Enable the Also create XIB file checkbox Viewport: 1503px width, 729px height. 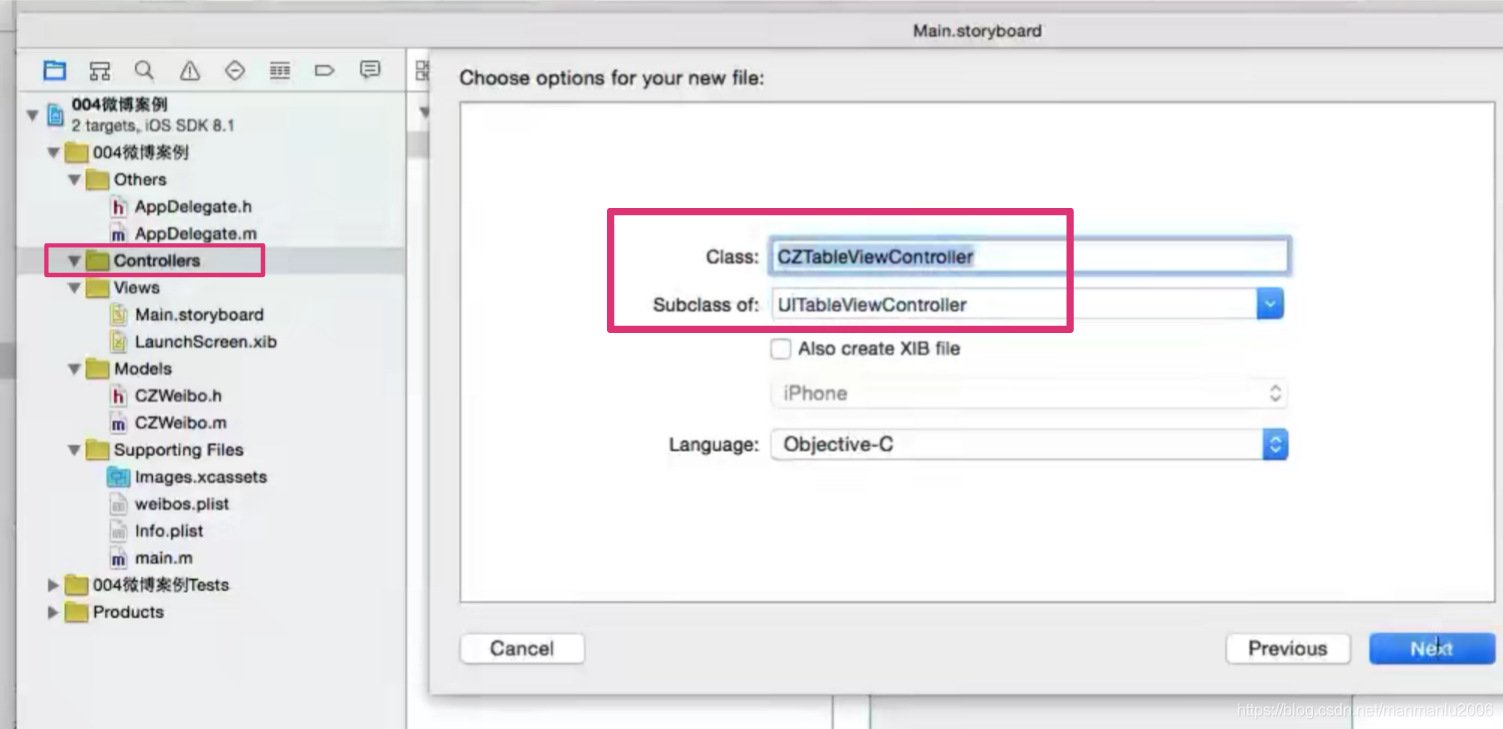(781, 349)
